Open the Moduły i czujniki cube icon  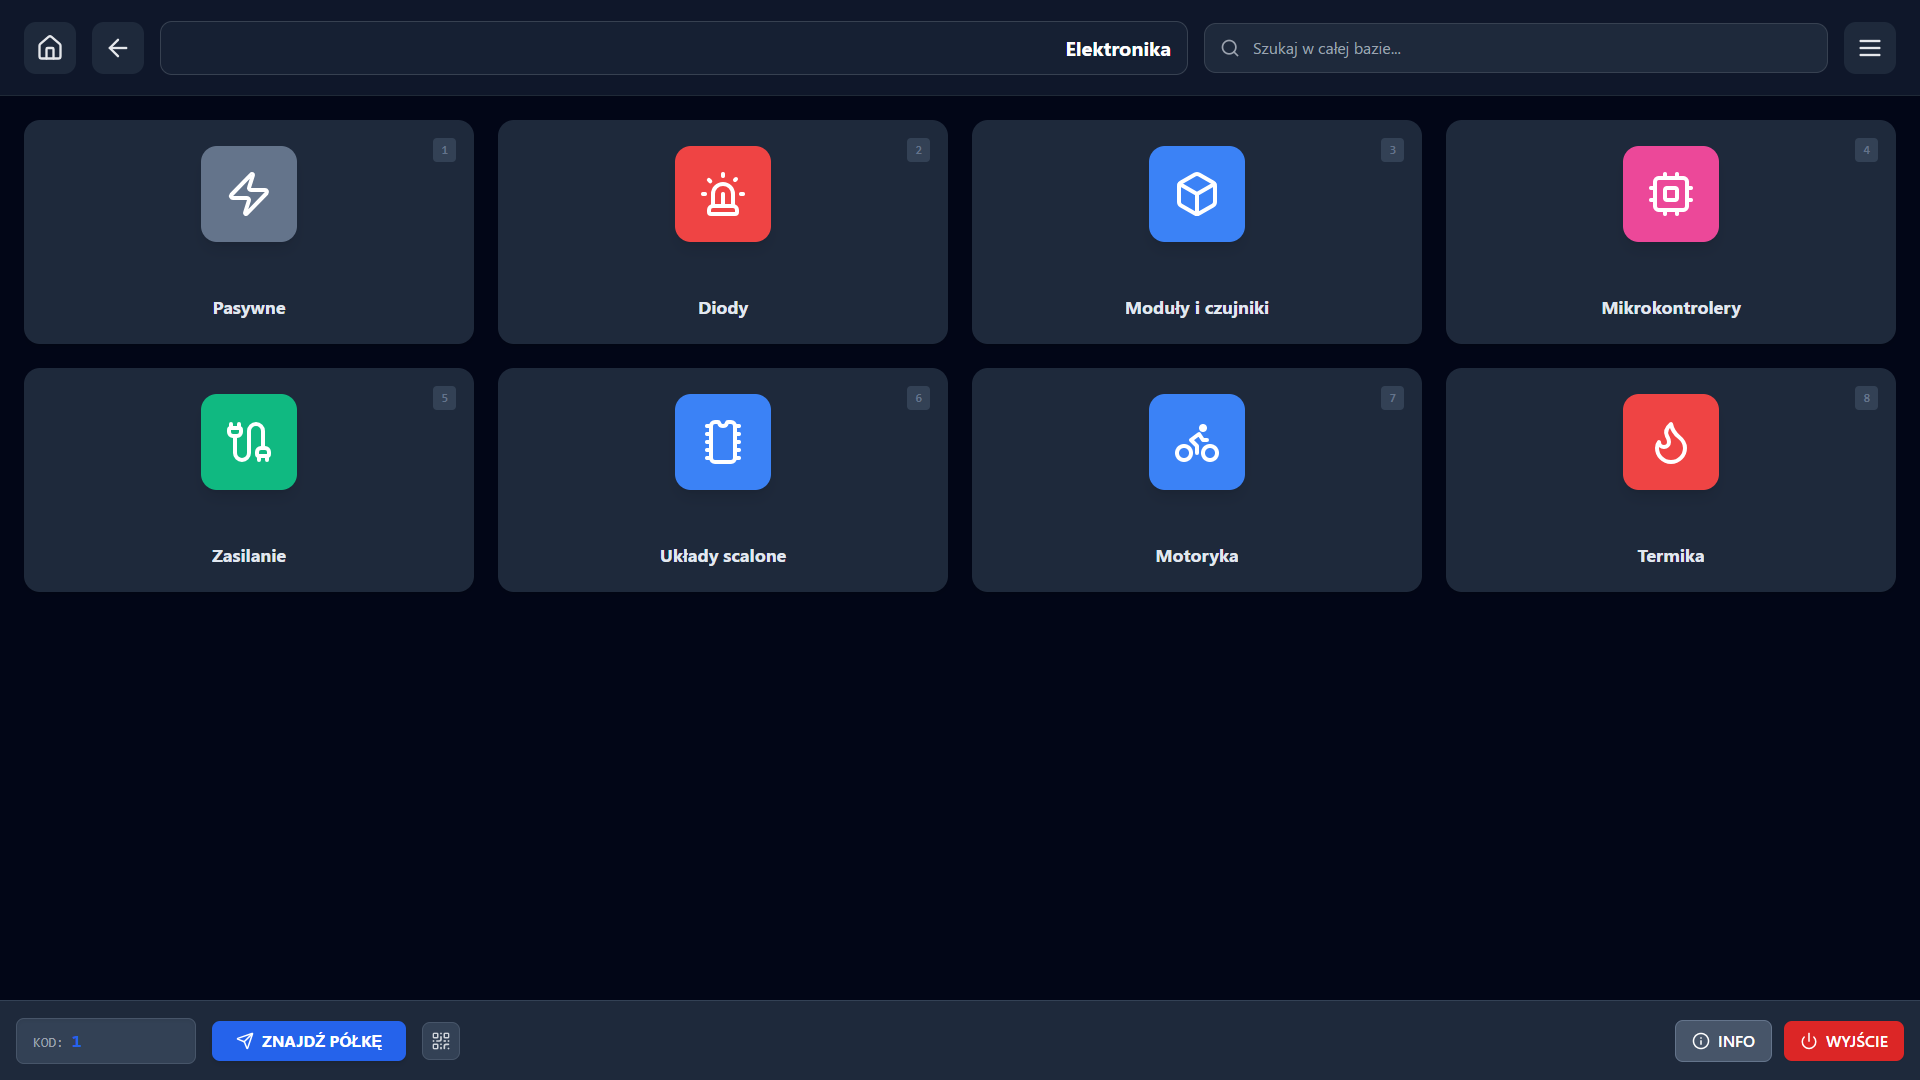click(x=1197, y=194)
